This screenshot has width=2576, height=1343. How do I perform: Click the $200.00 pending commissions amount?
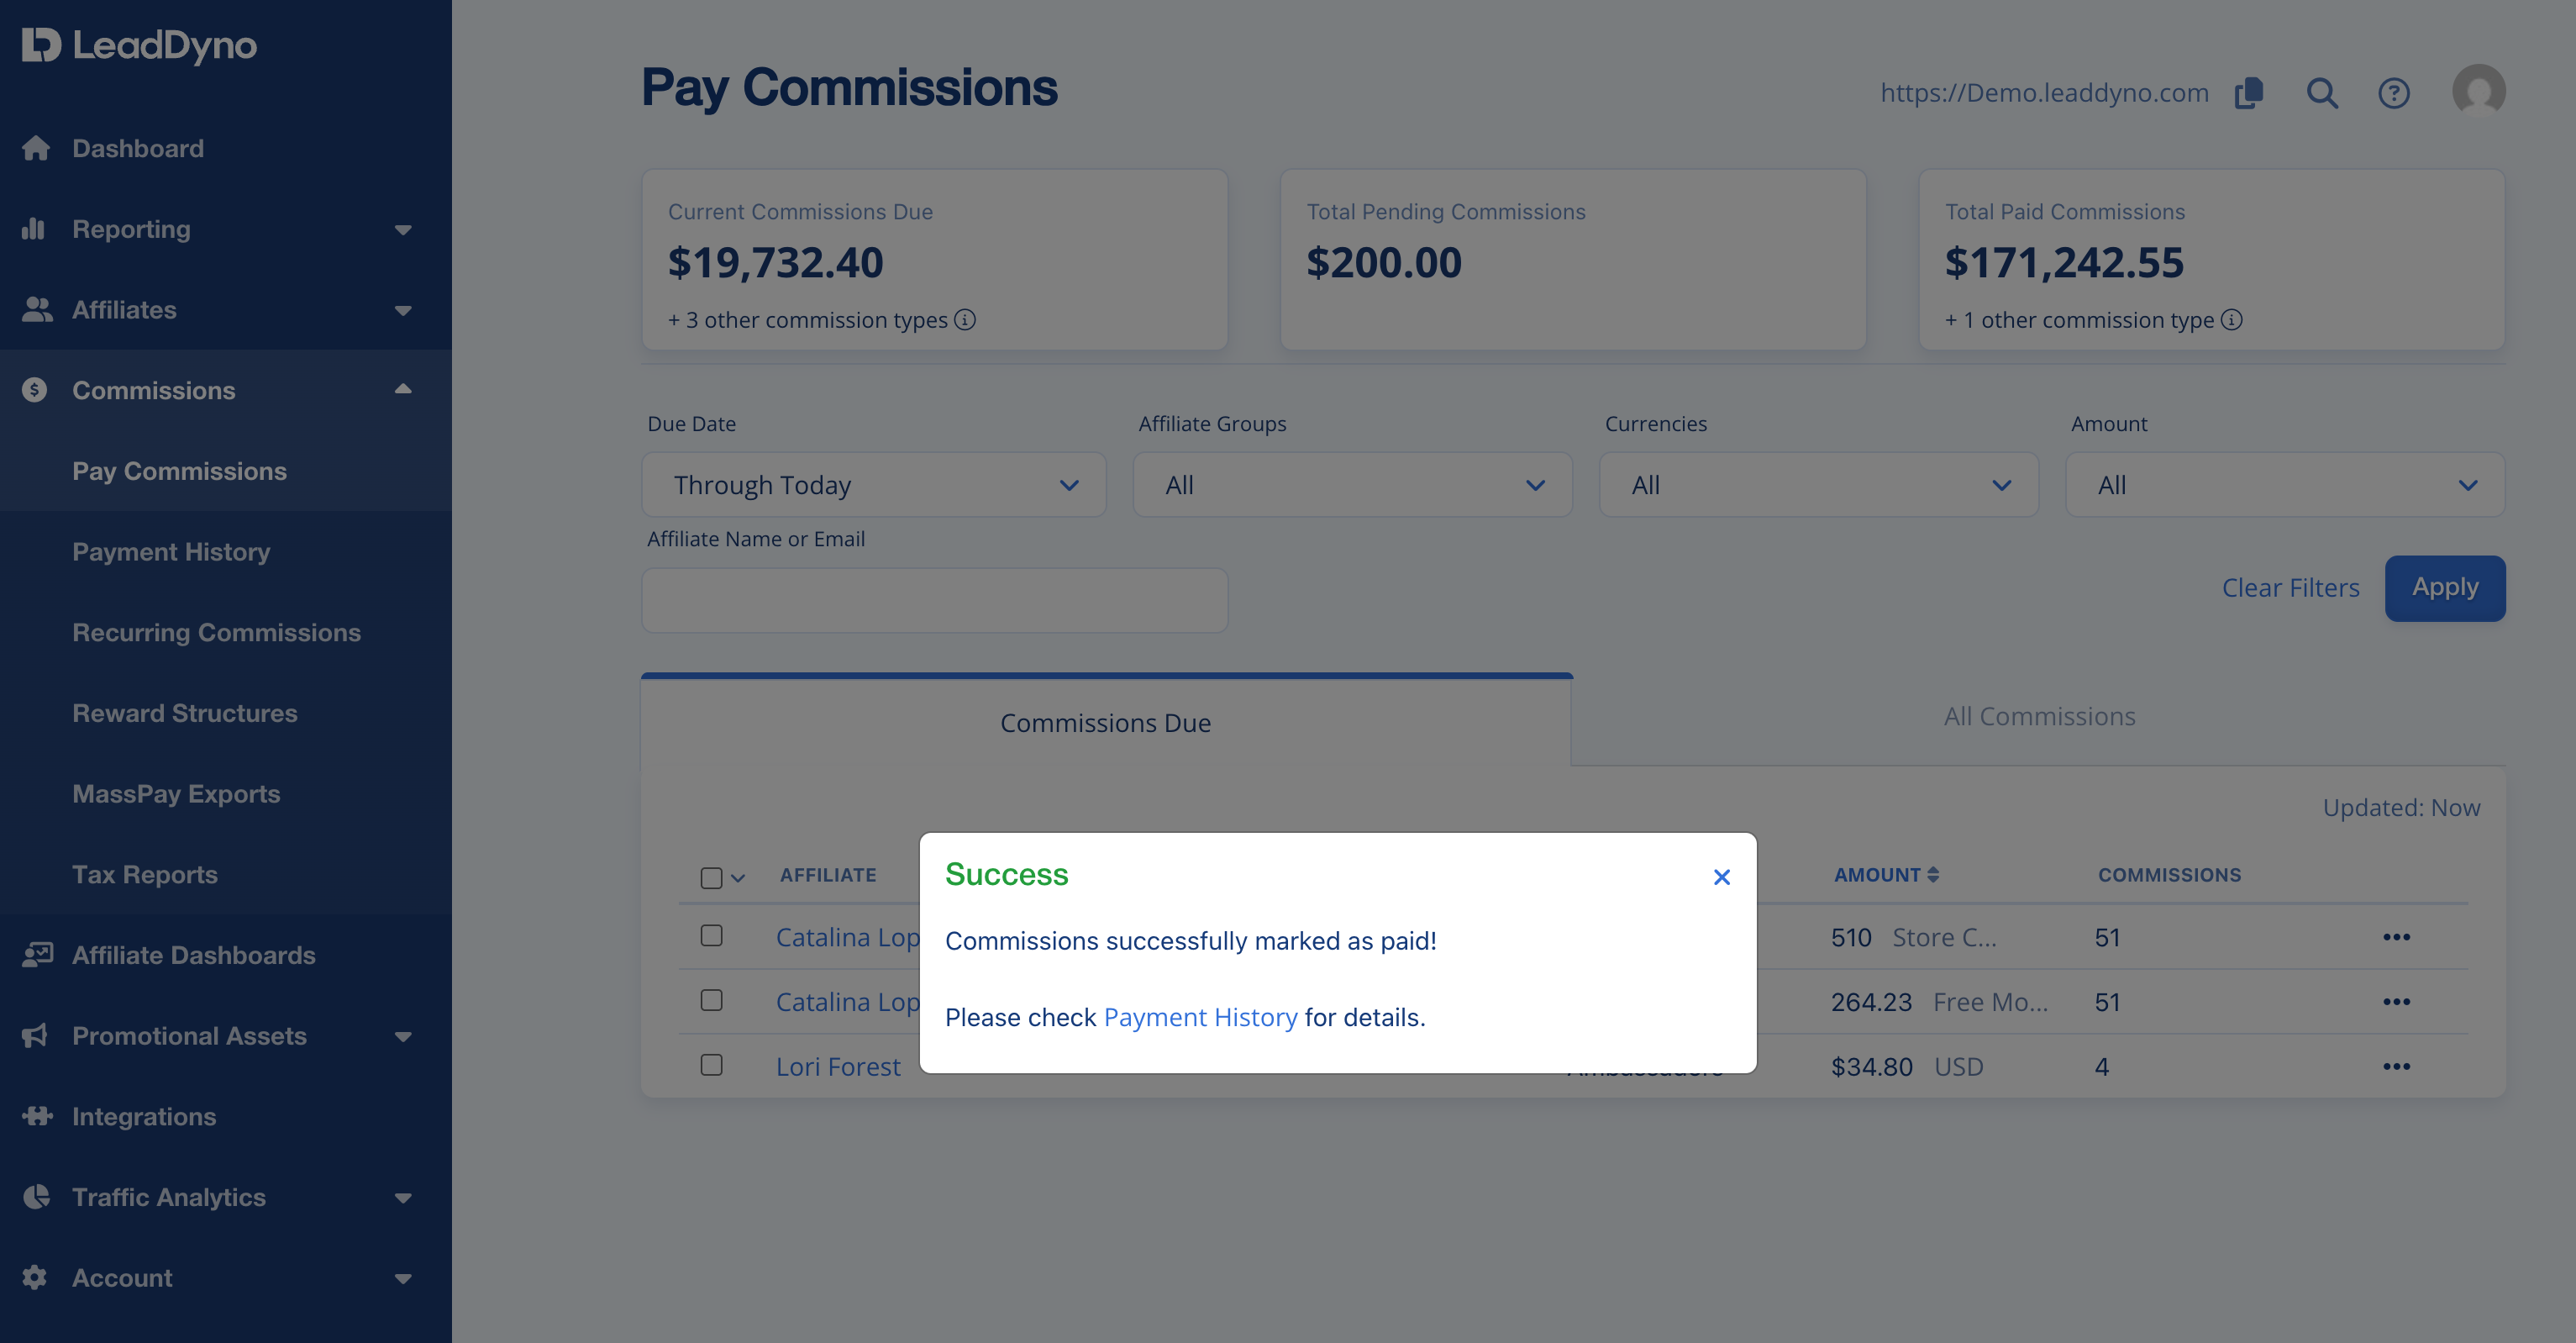point(1384,263)
